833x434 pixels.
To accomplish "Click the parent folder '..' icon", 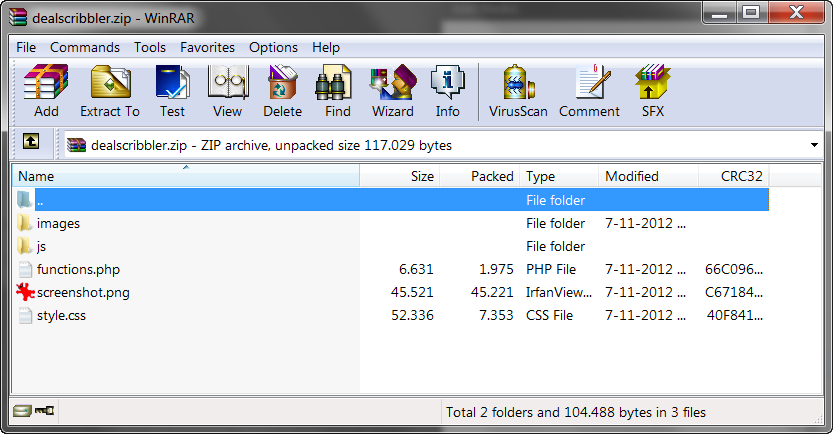I will (x=24, y=200).
